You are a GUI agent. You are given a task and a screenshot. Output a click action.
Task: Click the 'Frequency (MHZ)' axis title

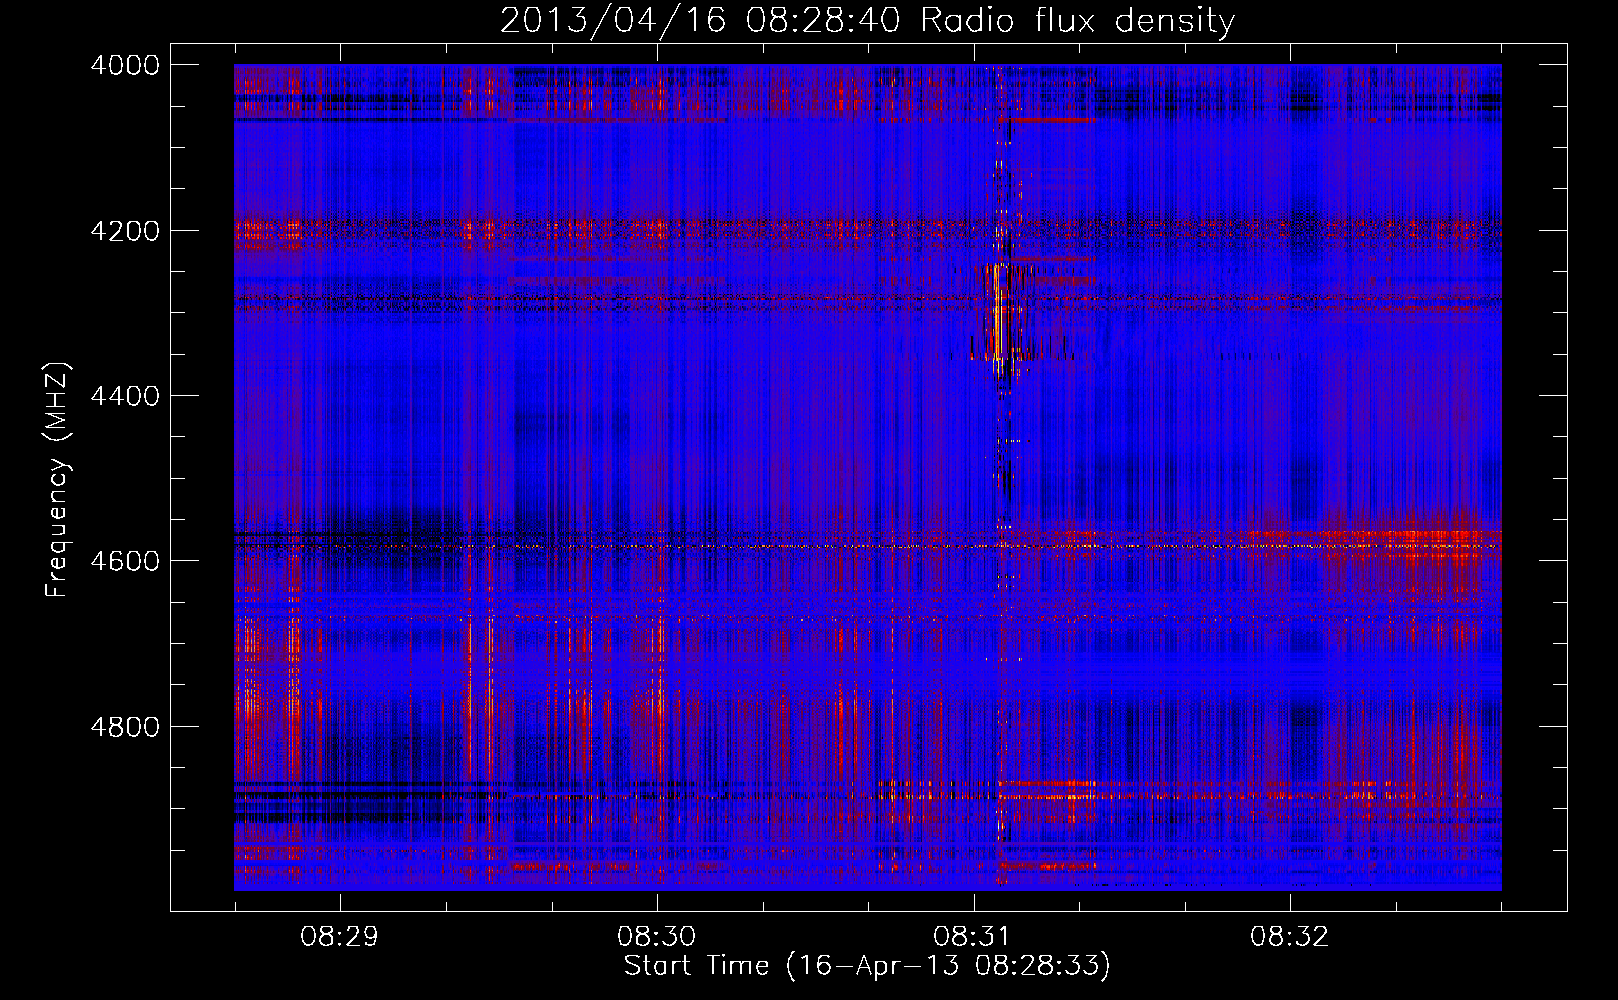pyautogui.click(x=57, y=480)
